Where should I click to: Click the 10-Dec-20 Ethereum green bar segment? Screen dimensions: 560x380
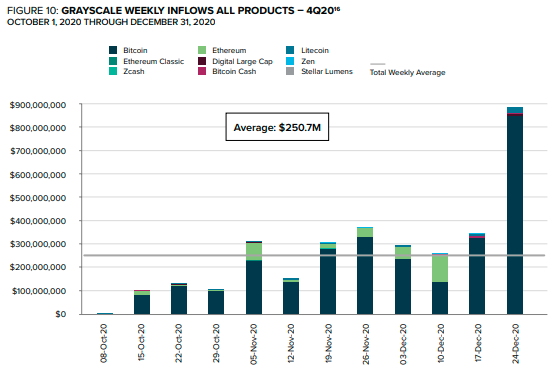click(x=440, y=269)
